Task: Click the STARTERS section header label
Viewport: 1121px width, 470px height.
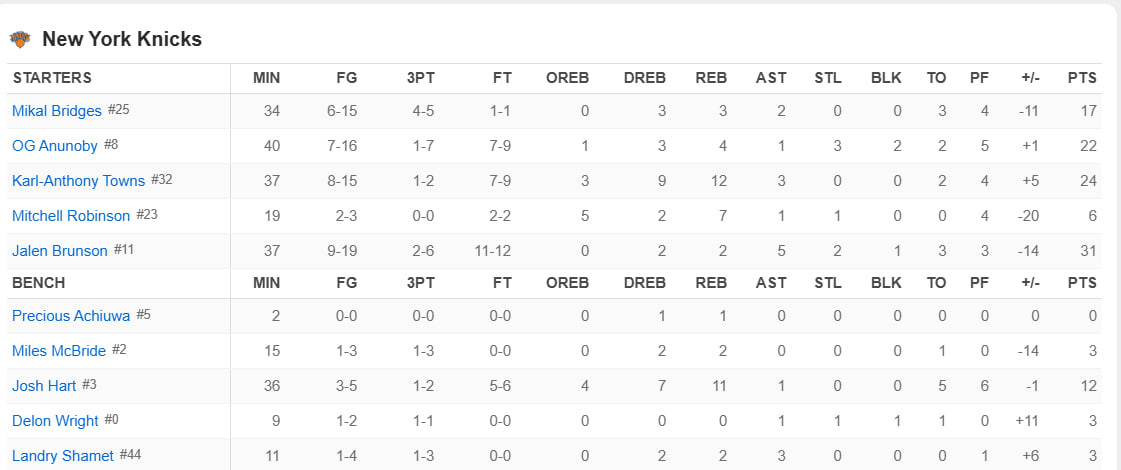Action: [x=52, y=78]
